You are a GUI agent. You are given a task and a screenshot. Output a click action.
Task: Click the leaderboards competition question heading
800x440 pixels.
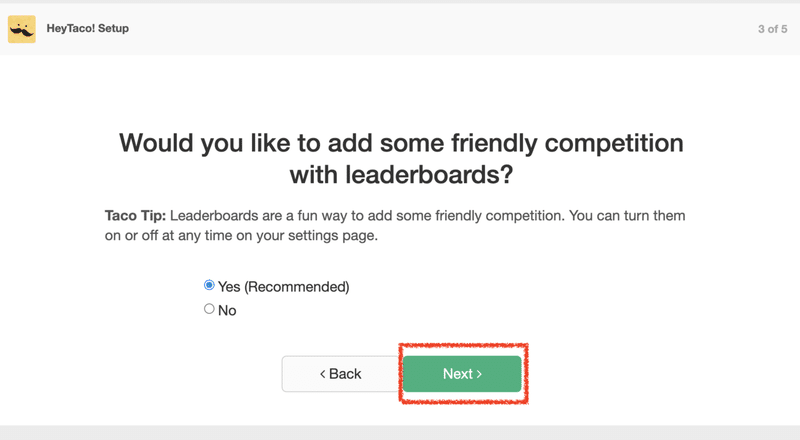tap(401, 158)
